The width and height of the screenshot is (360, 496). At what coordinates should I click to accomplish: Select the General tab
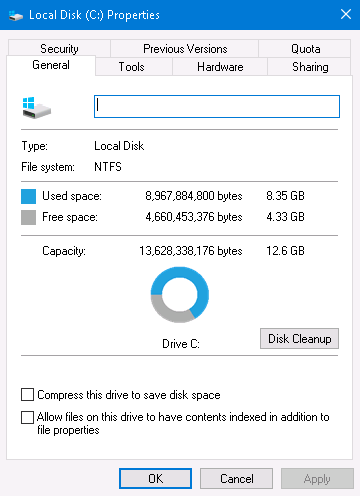coord(51,65)
